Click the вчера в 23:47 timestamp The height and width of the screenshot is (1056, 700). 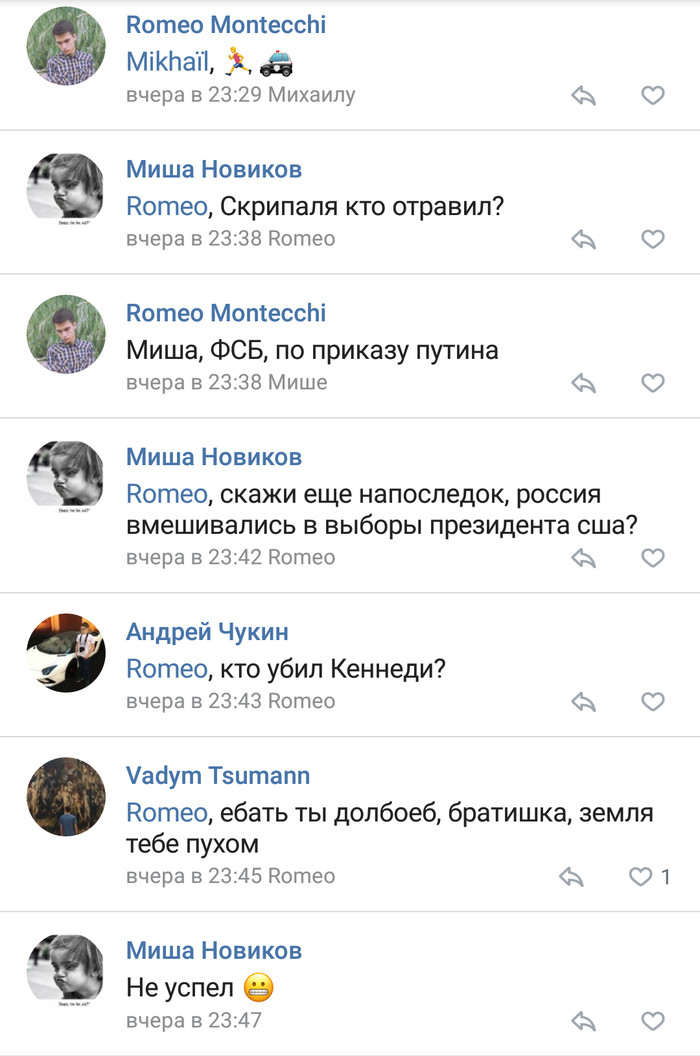194,1021
